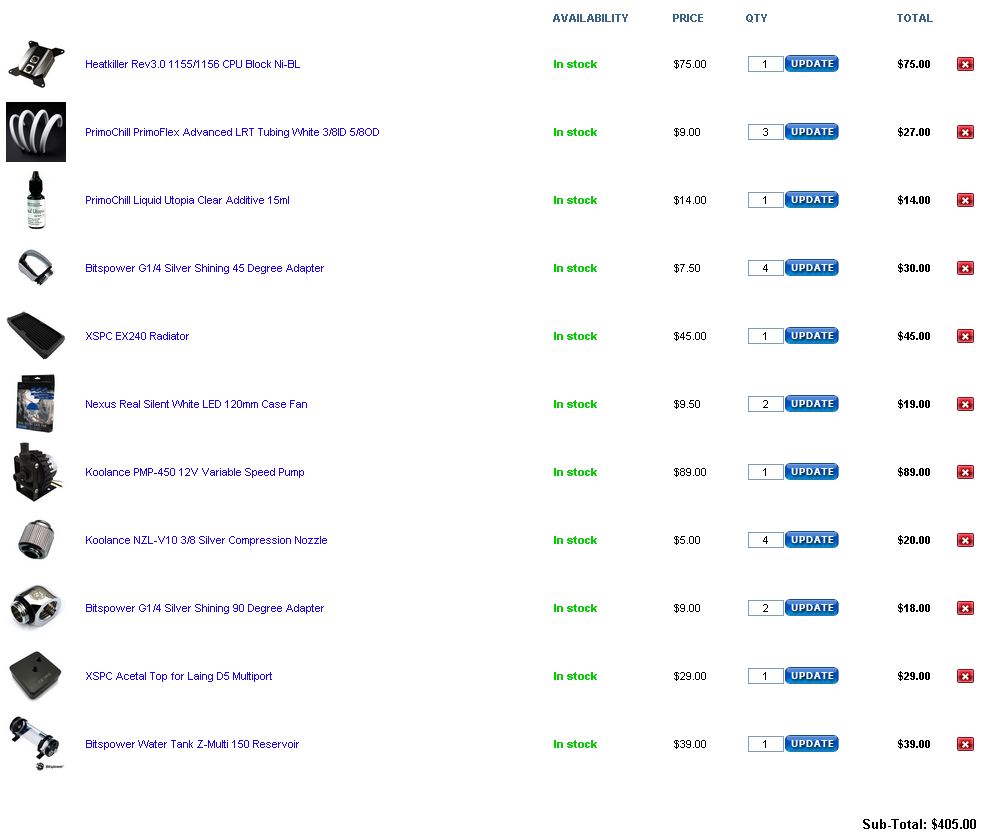The width and height of the screenshot is (999, 837).
Task: Update quantity for PrimoFlex Tubing
Action: 812,132
